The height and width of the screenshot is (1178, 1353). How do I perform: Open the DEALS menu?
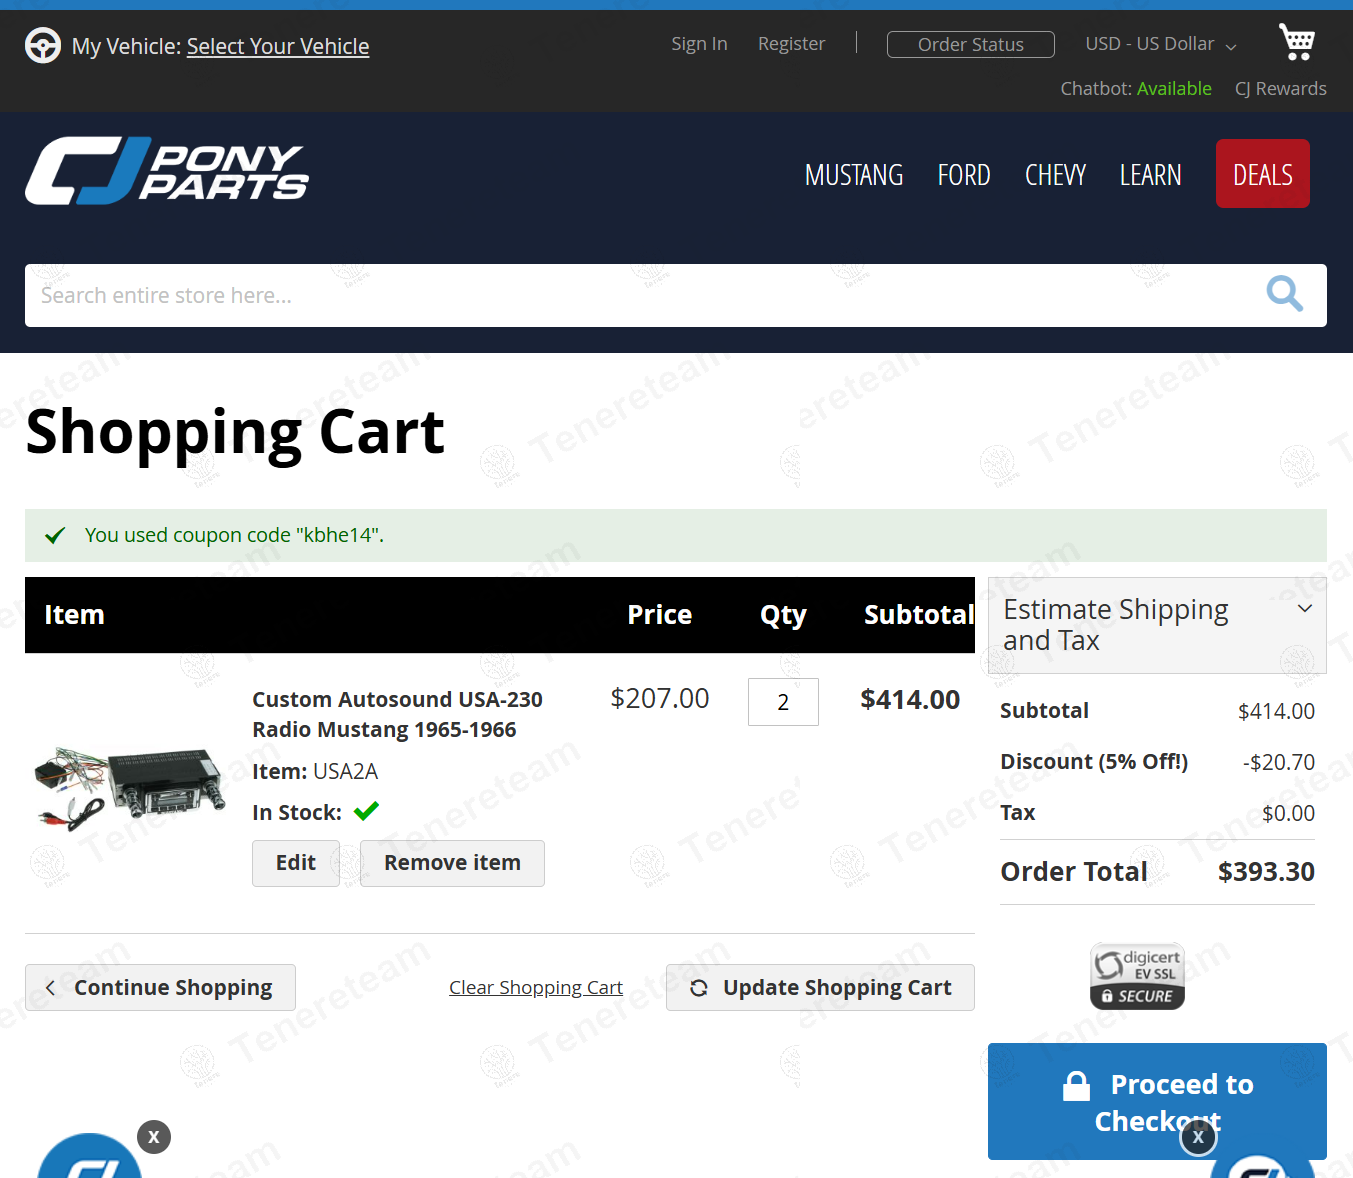tap(1263, 174)
